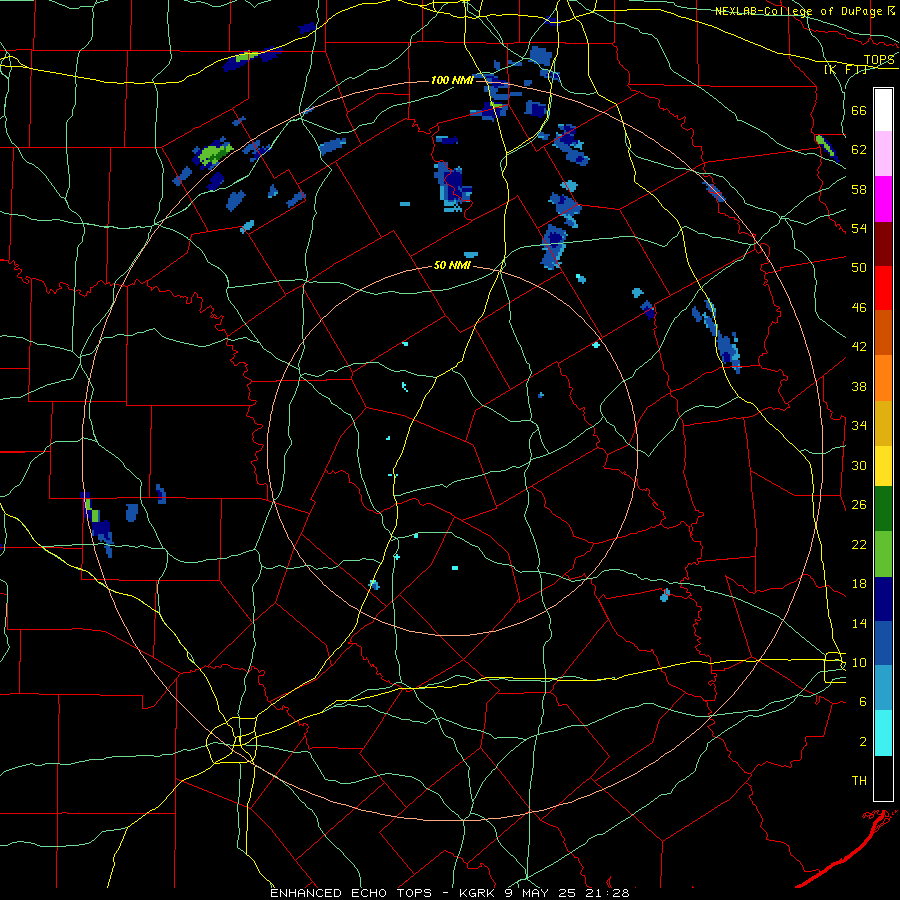Click the 'K FT' legend units label

point(845,70)
